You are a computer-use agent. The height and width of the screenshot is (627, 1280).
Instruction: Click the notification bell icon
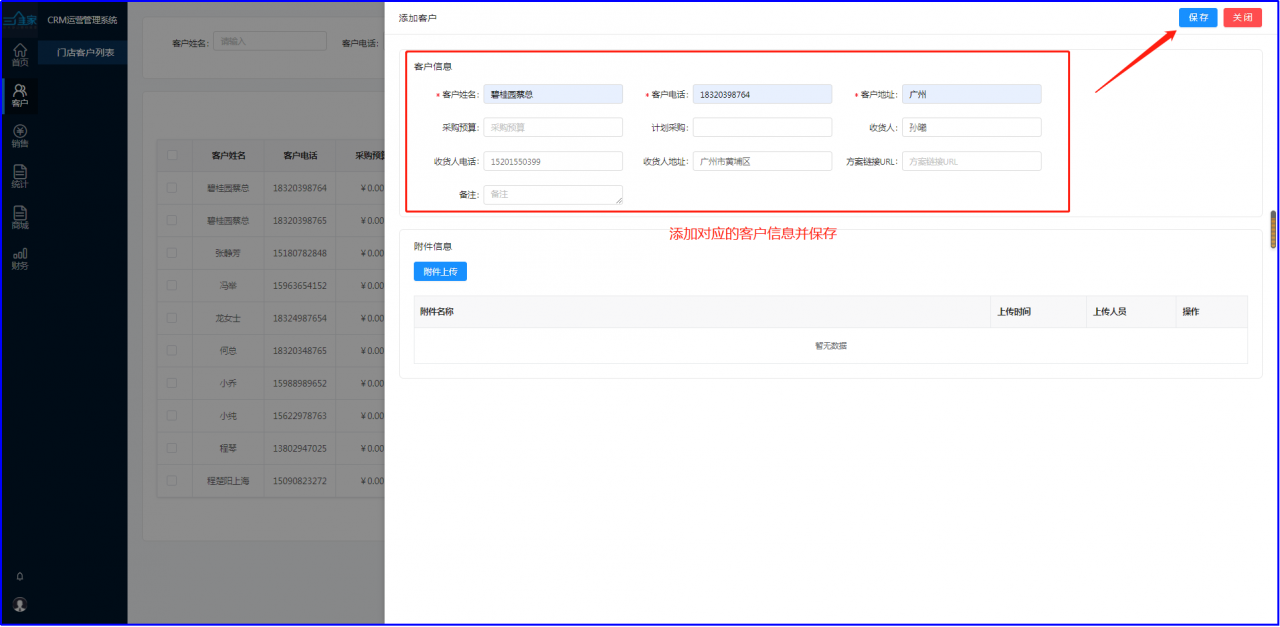pyautogui.click(x=20, y=577)
